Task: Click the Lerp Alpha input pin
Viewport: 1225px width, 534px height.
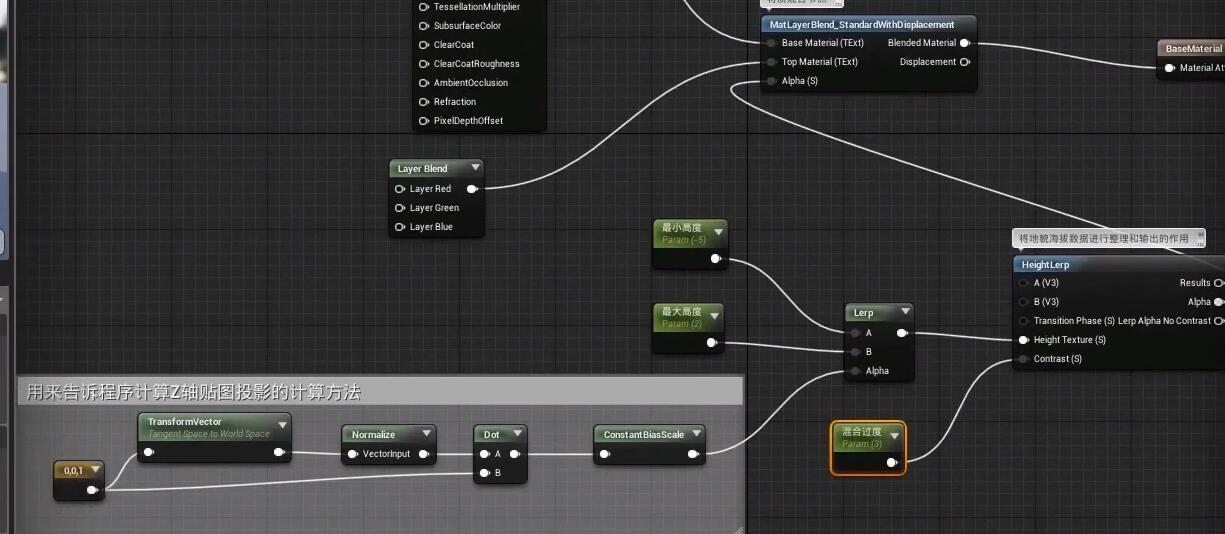Action: [855, 371]
